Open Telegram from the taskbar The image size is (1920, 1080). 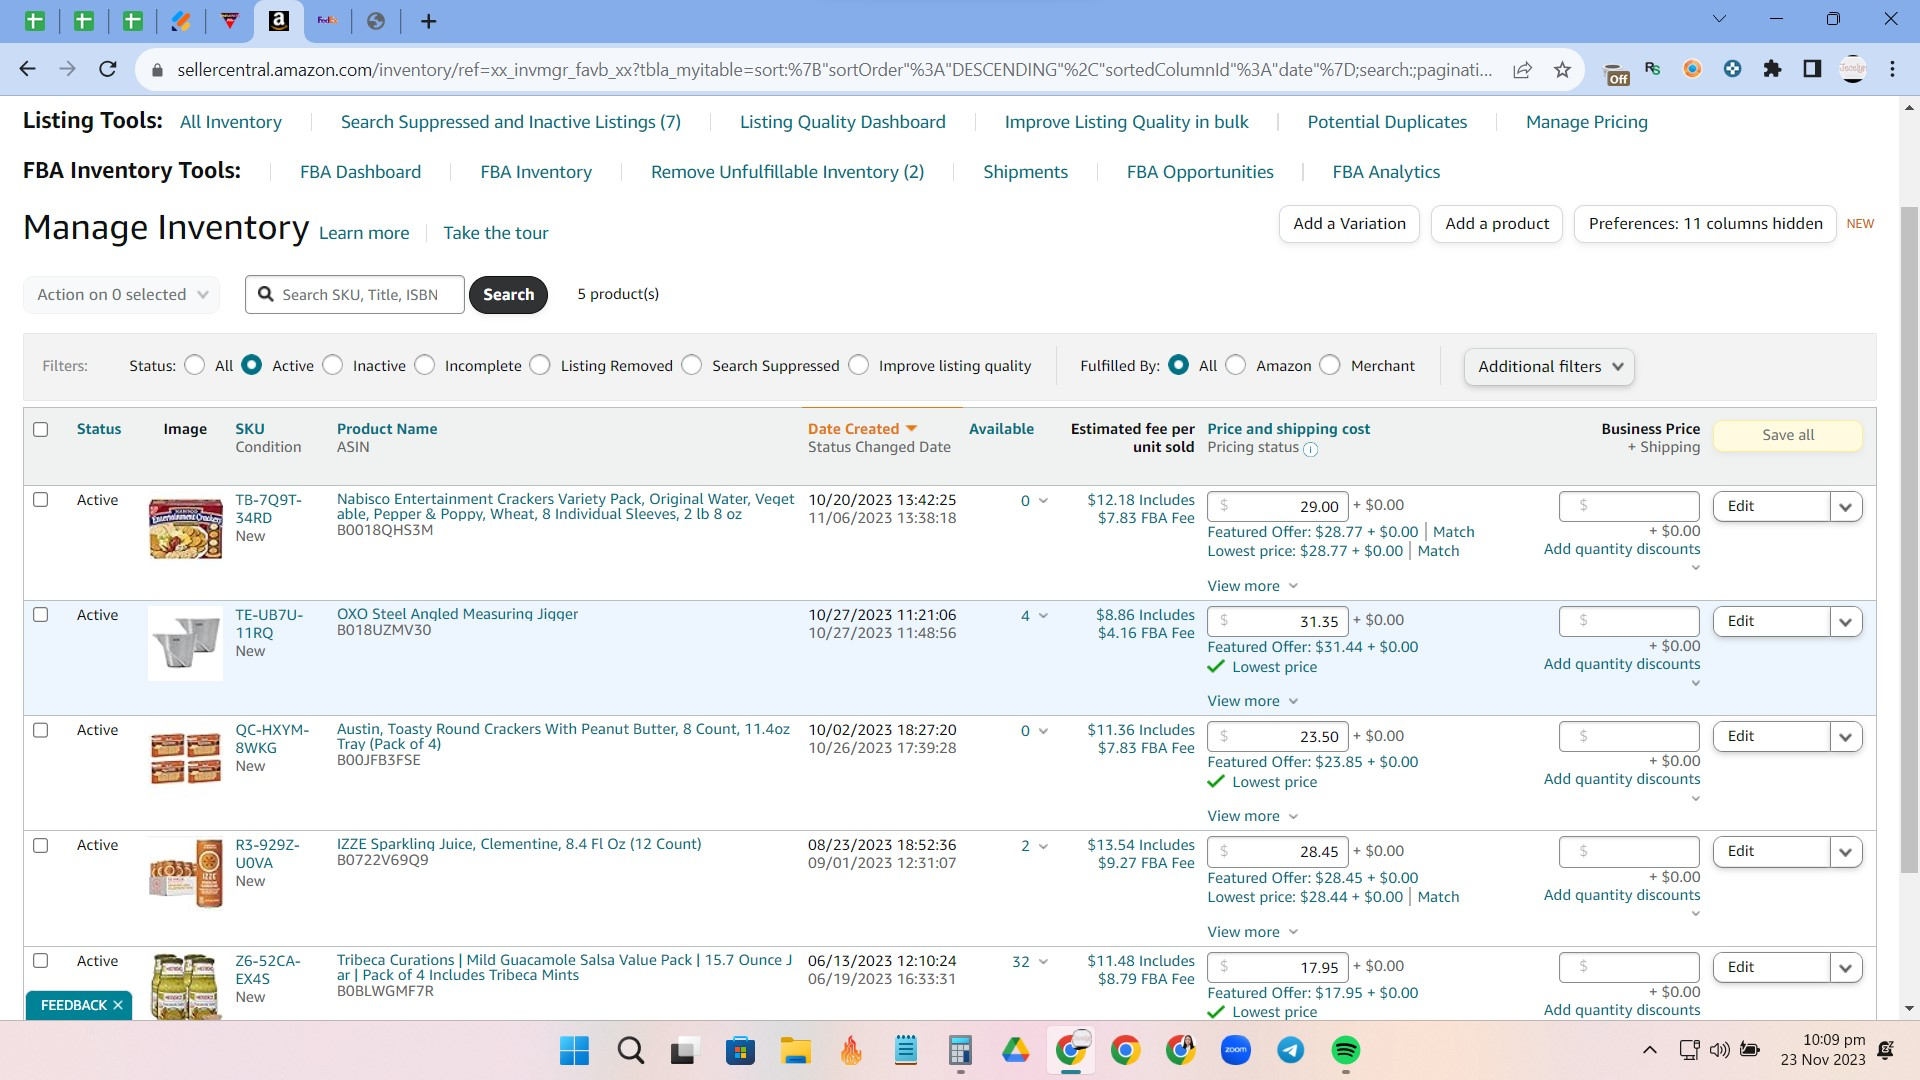click(x=1291, y=1050)
